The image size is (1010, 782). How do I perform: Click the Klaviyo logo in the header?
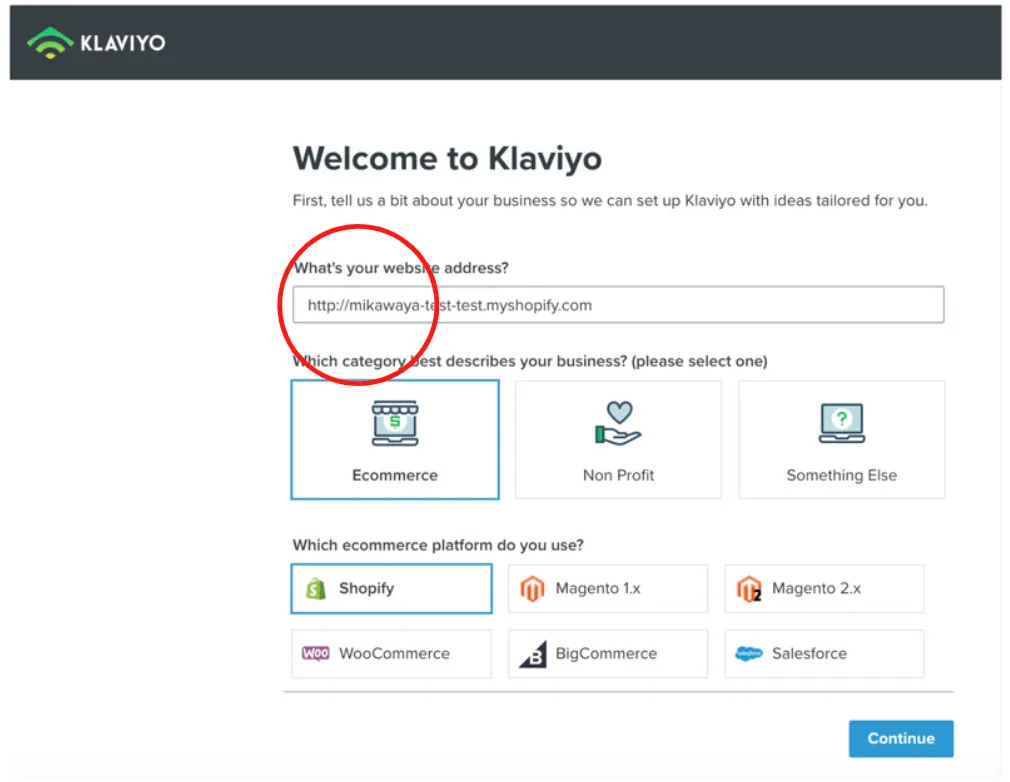96,43
